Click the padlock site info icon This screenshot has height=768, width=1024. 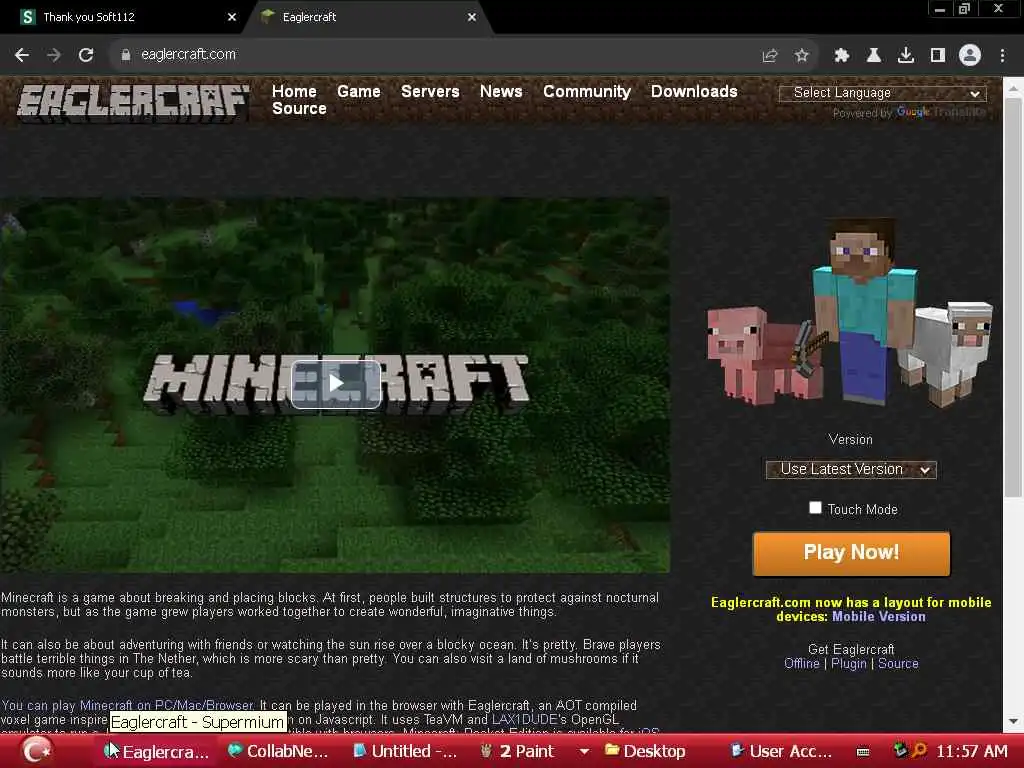click(125, 55)
